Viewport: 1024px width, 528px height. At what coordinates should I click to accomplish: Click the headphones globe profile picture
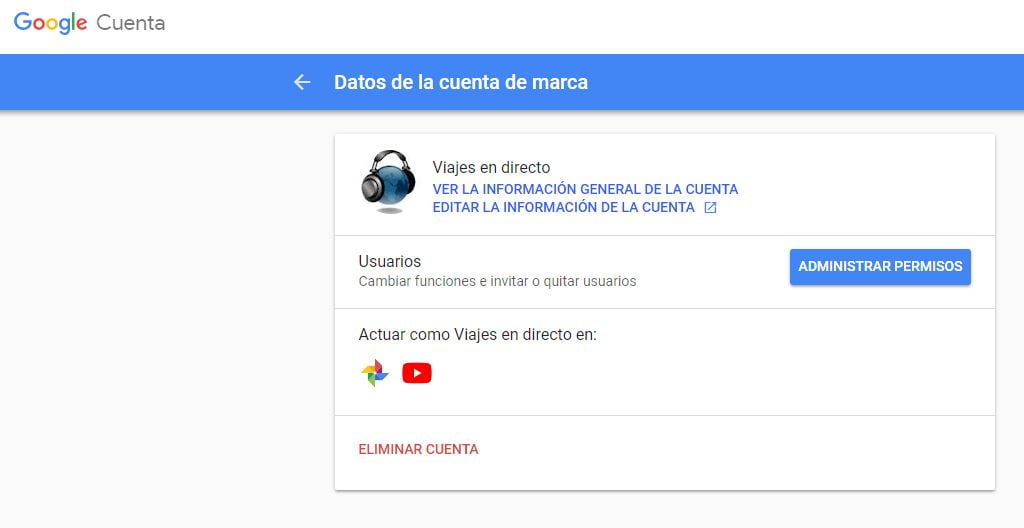pyautogui.click(x=388, y=181)
